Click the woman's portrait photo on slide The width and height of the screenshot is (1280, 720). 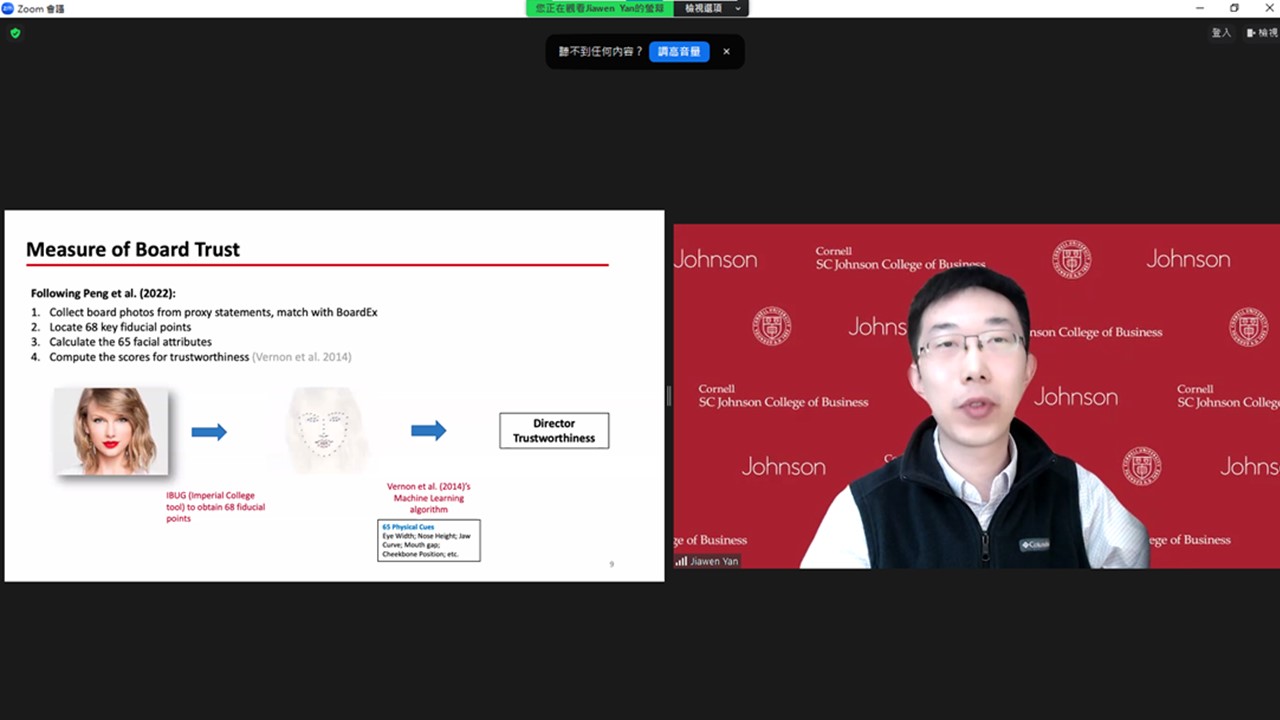pyautogui.click(x=111, y=431)
